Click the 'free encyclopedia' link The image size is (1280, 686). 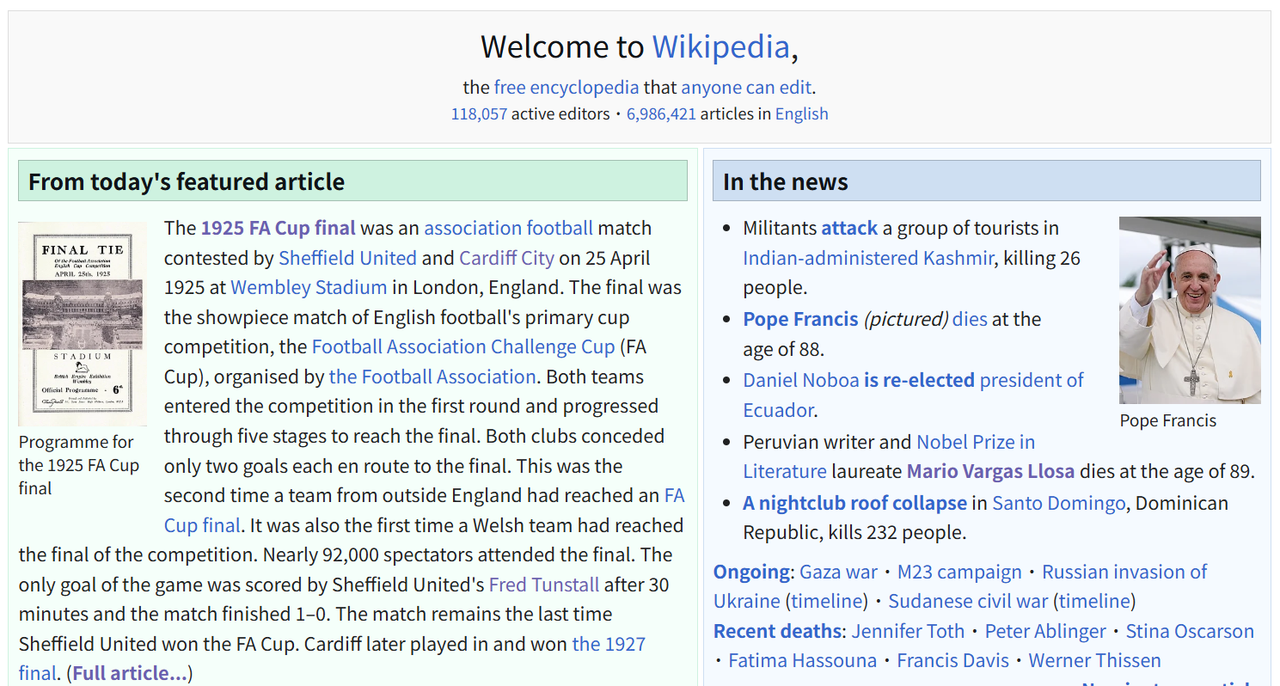[566, 87]
